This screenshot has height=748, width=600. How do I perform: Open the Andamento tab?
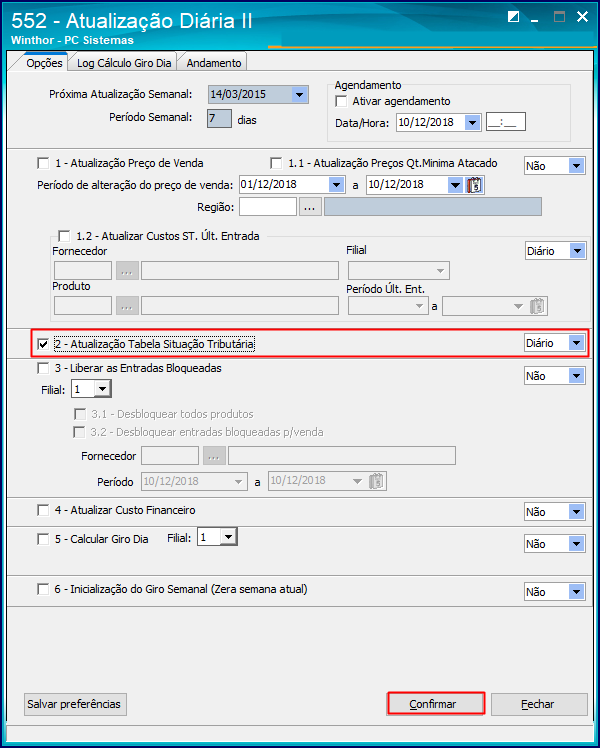point(213,63)
